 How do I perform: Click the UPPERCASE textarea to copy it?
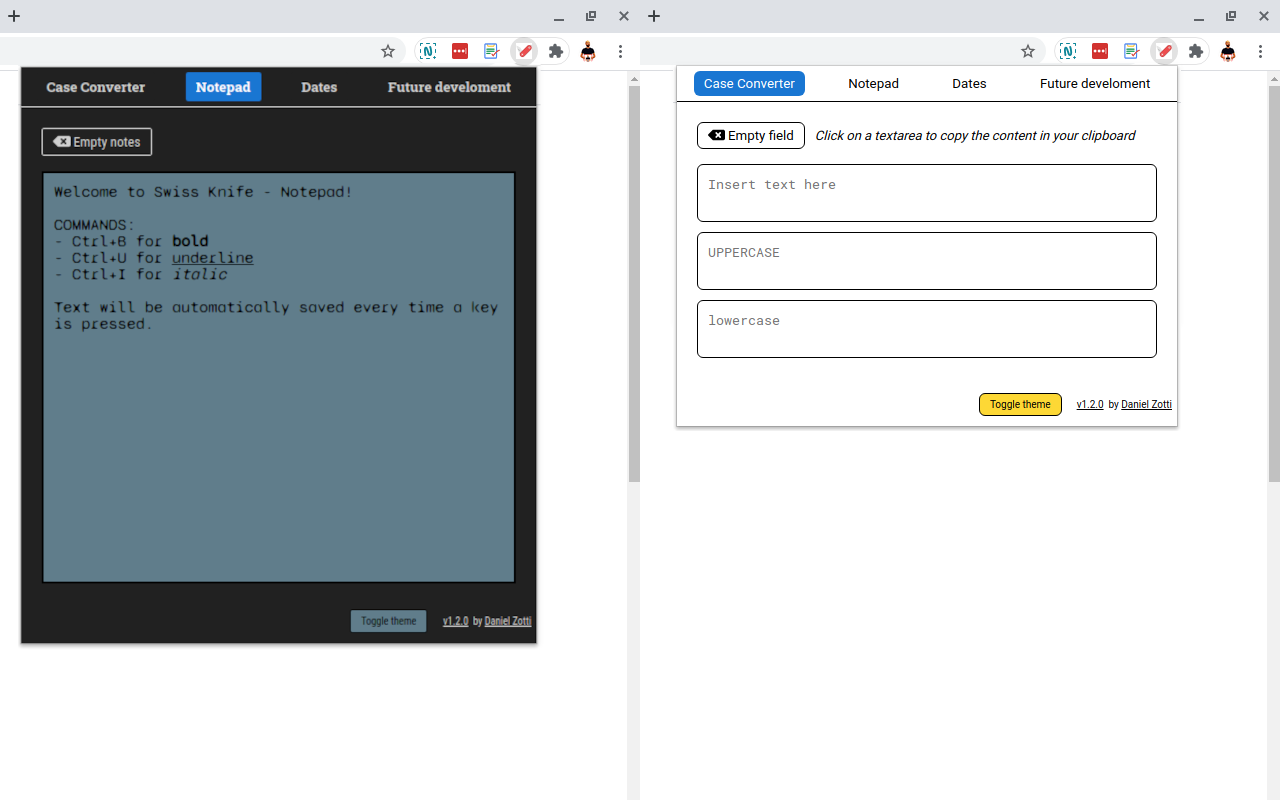(927, 261)
